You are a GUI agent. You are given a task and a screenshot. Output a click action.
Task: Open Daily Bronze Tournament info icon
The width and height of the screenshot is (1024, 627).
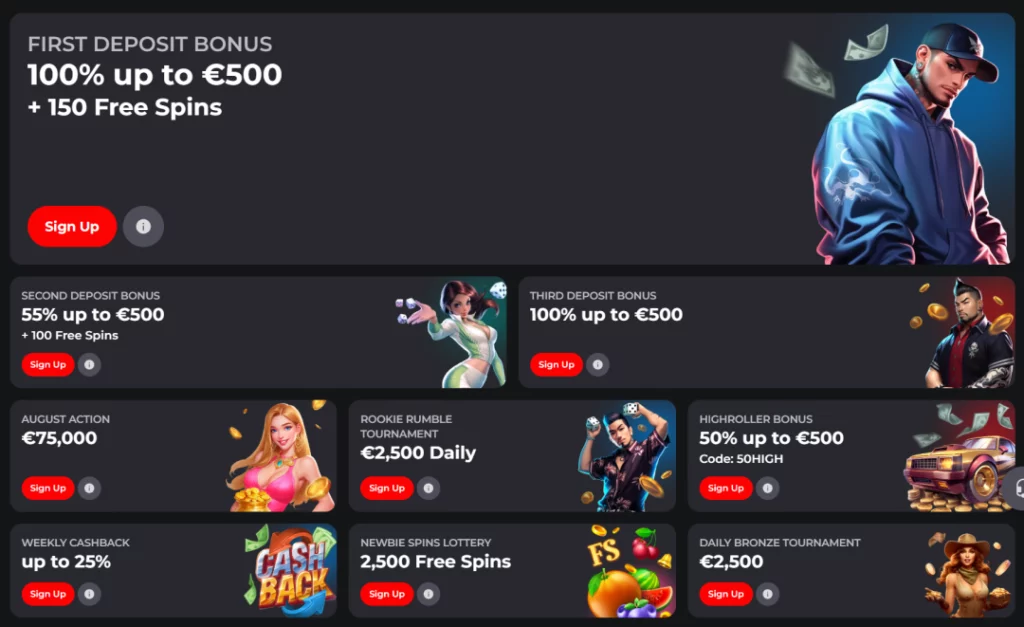767,594
